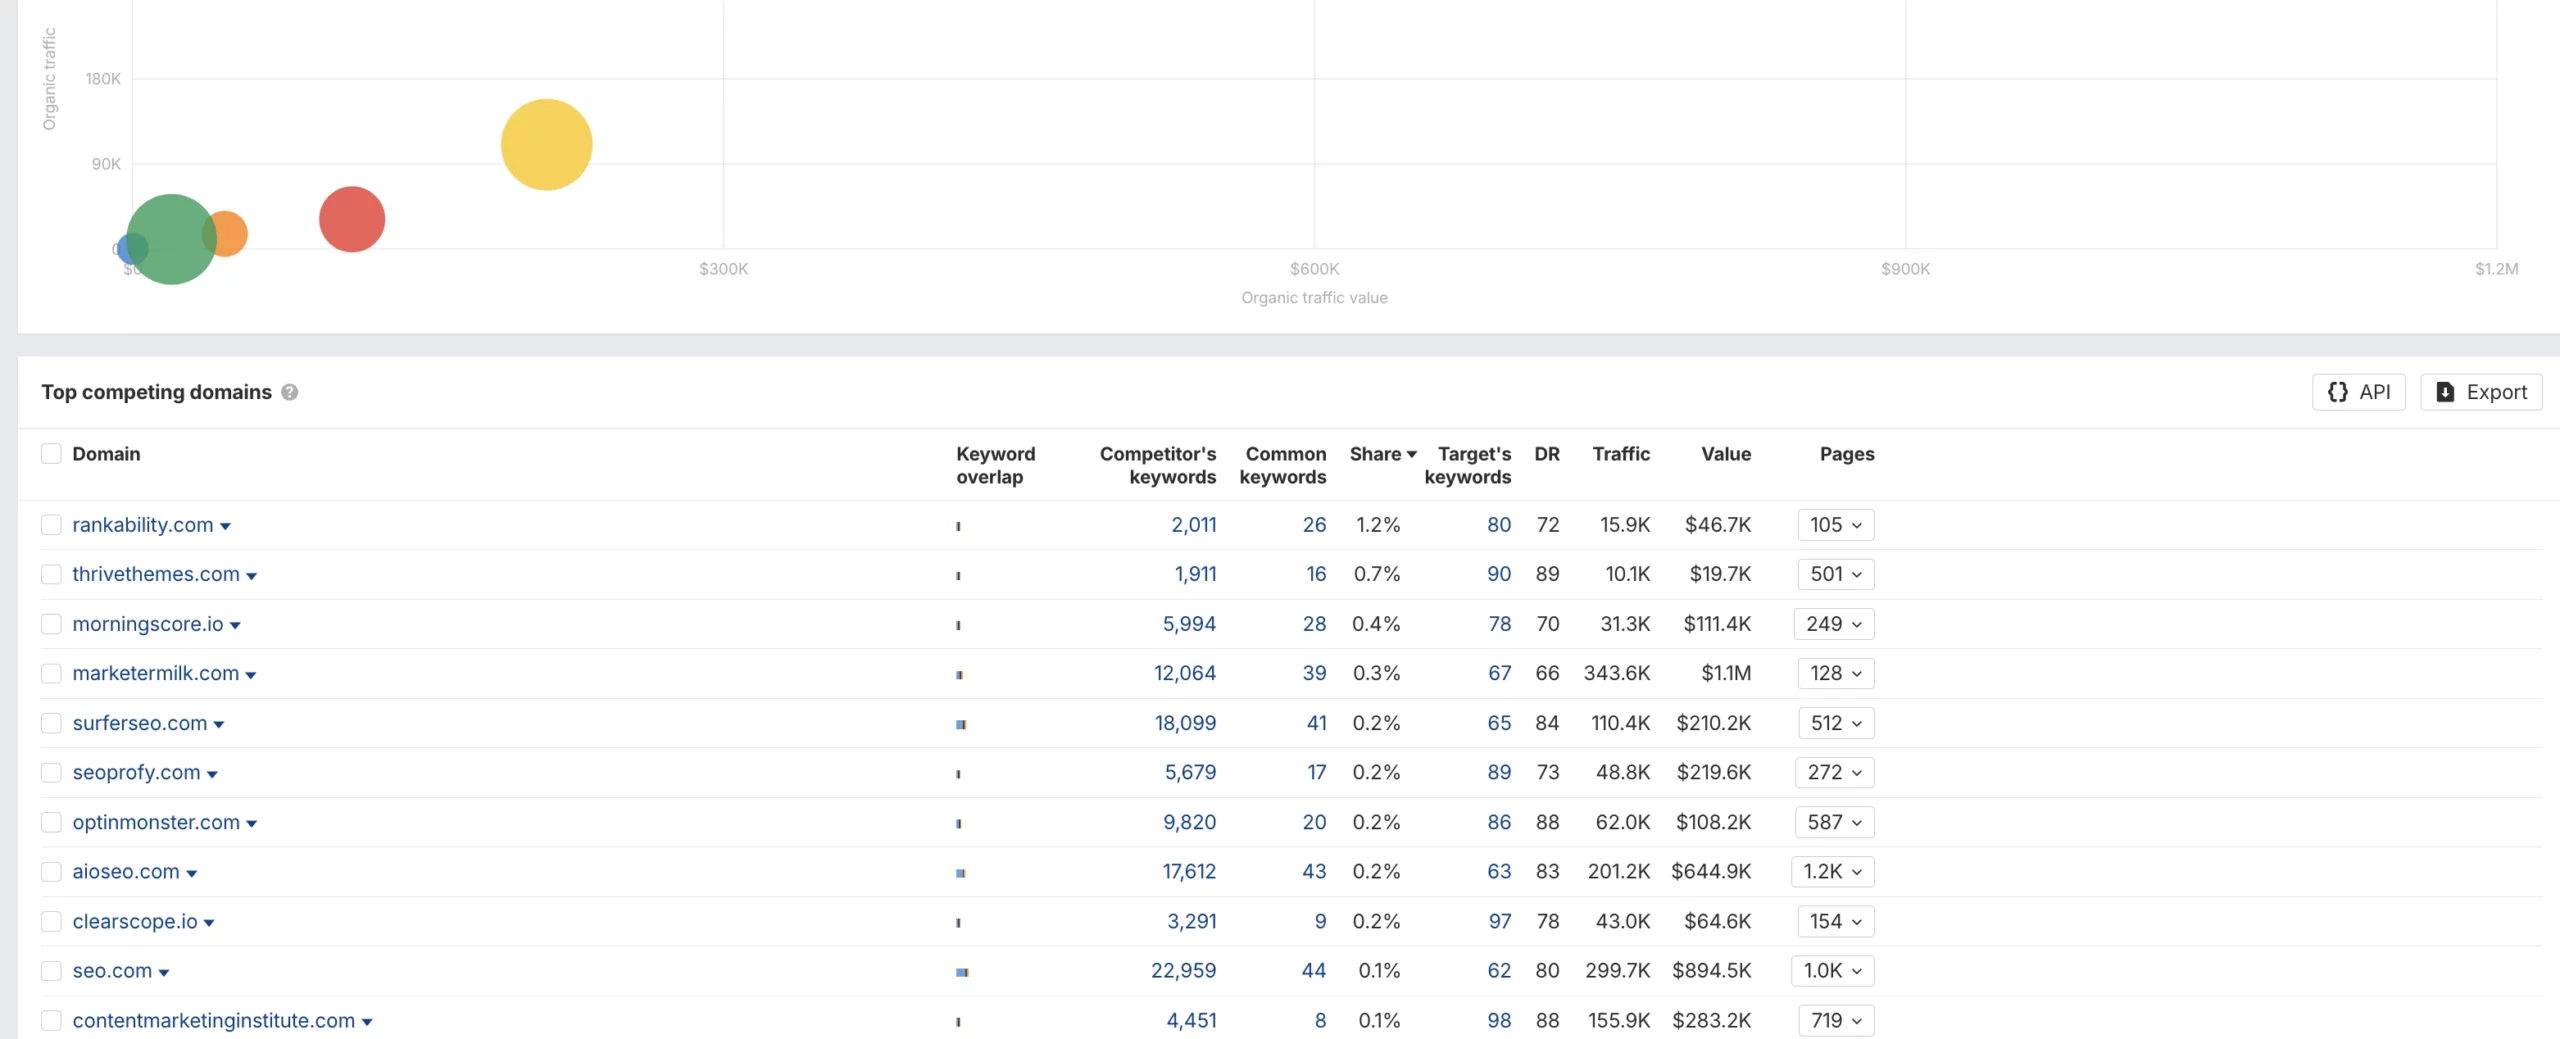Open the thrivethemes.com domain link
The height and width of the screenshot is (1039, 2560).
(x=155, y=574)
